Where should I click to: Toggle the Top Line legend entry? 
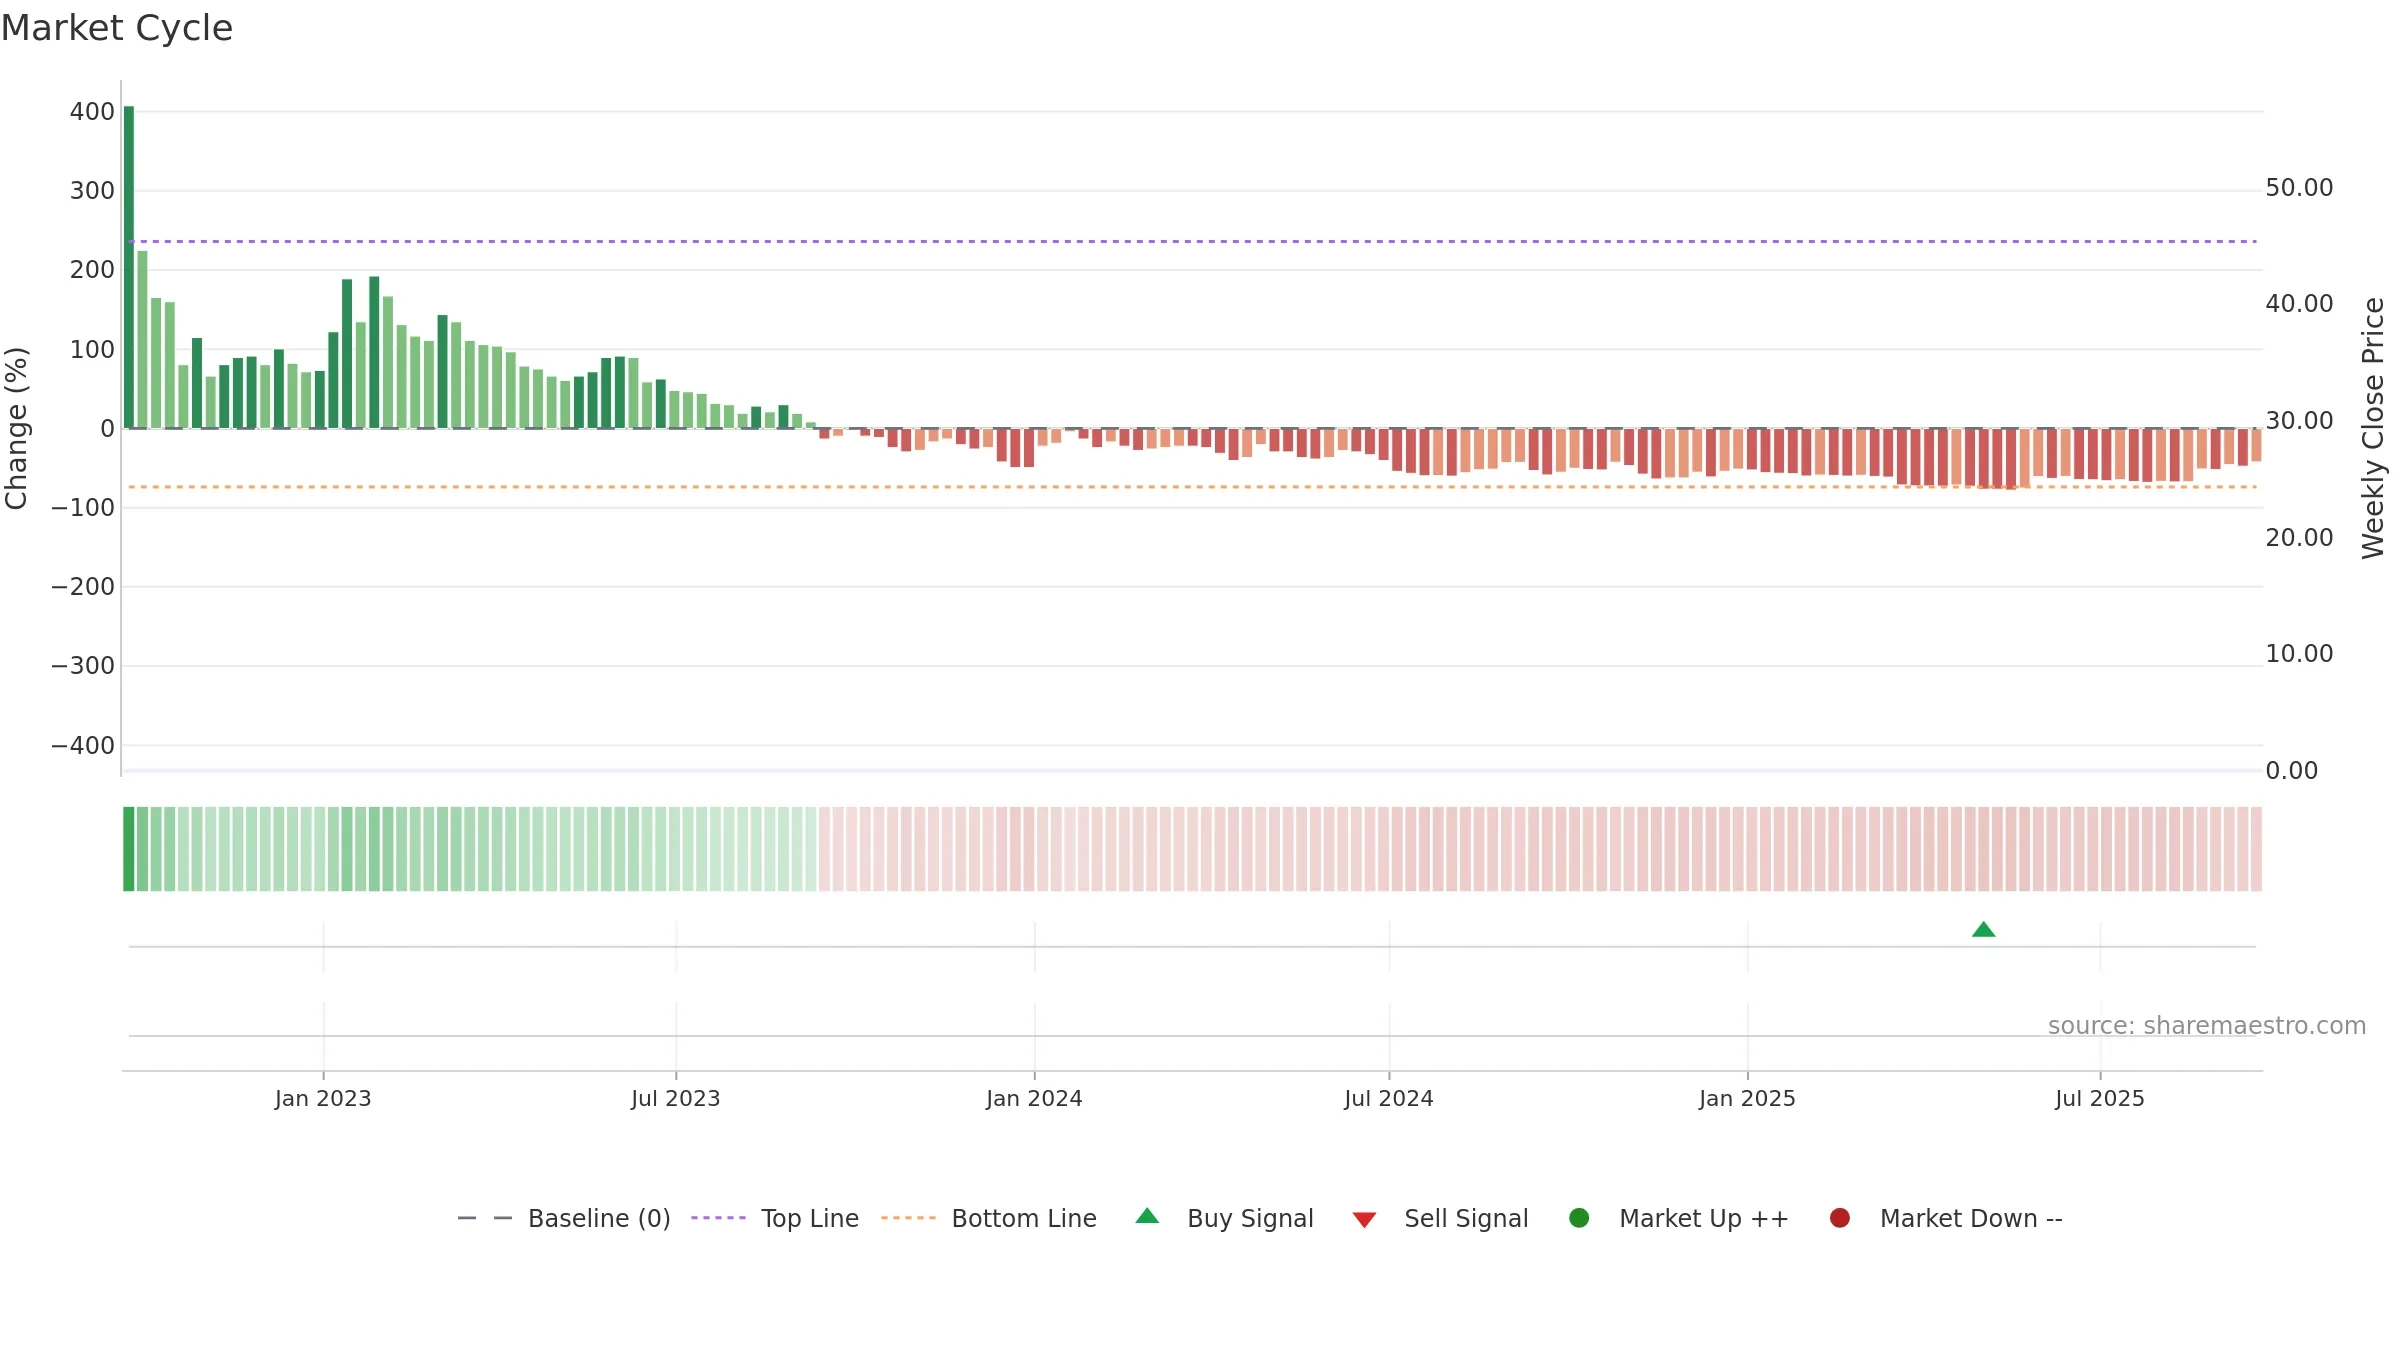point(775,1218)
